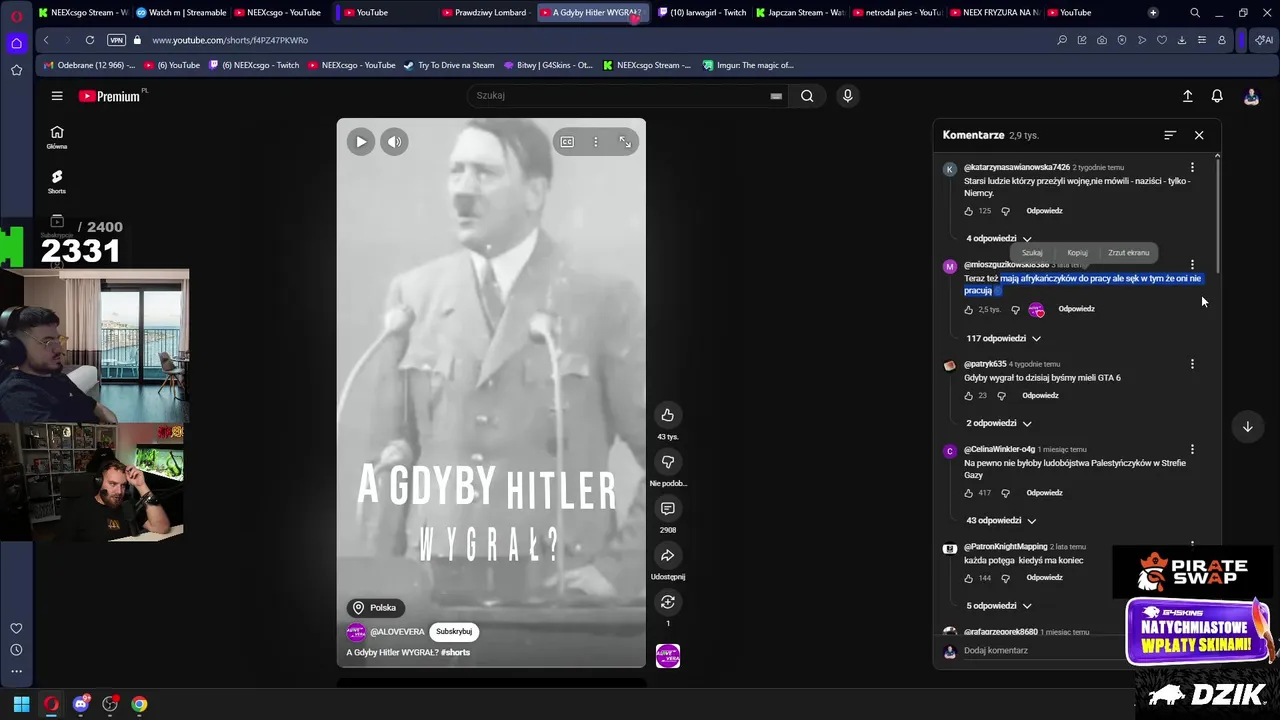Choose Zrzut ekranu in the selection popup
1280x720 pixels.
[x=1128, y=253]
